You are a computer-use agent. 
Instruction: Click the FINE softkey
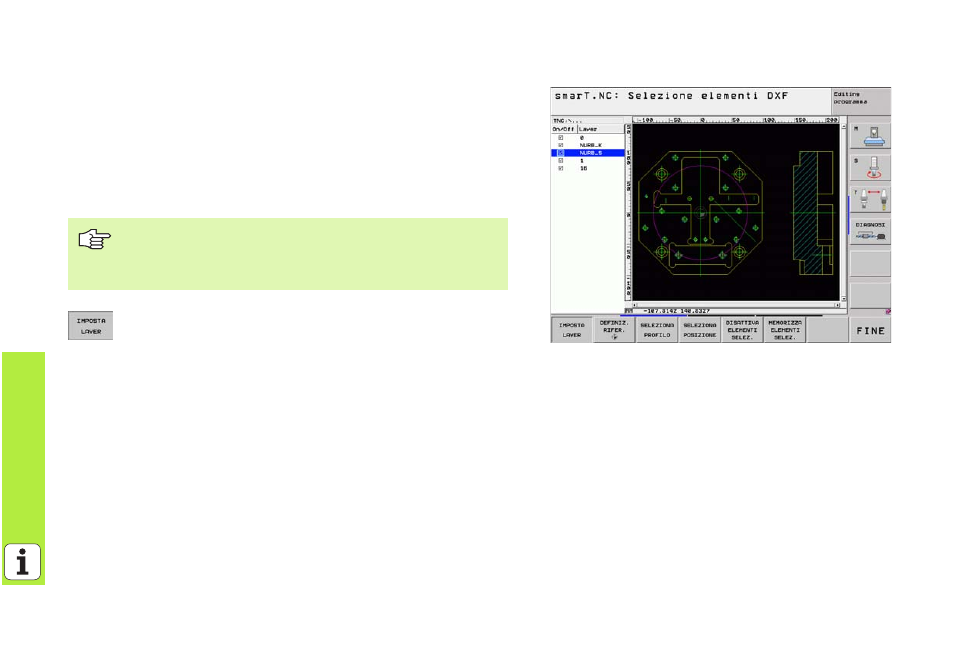tap(870, 330)
